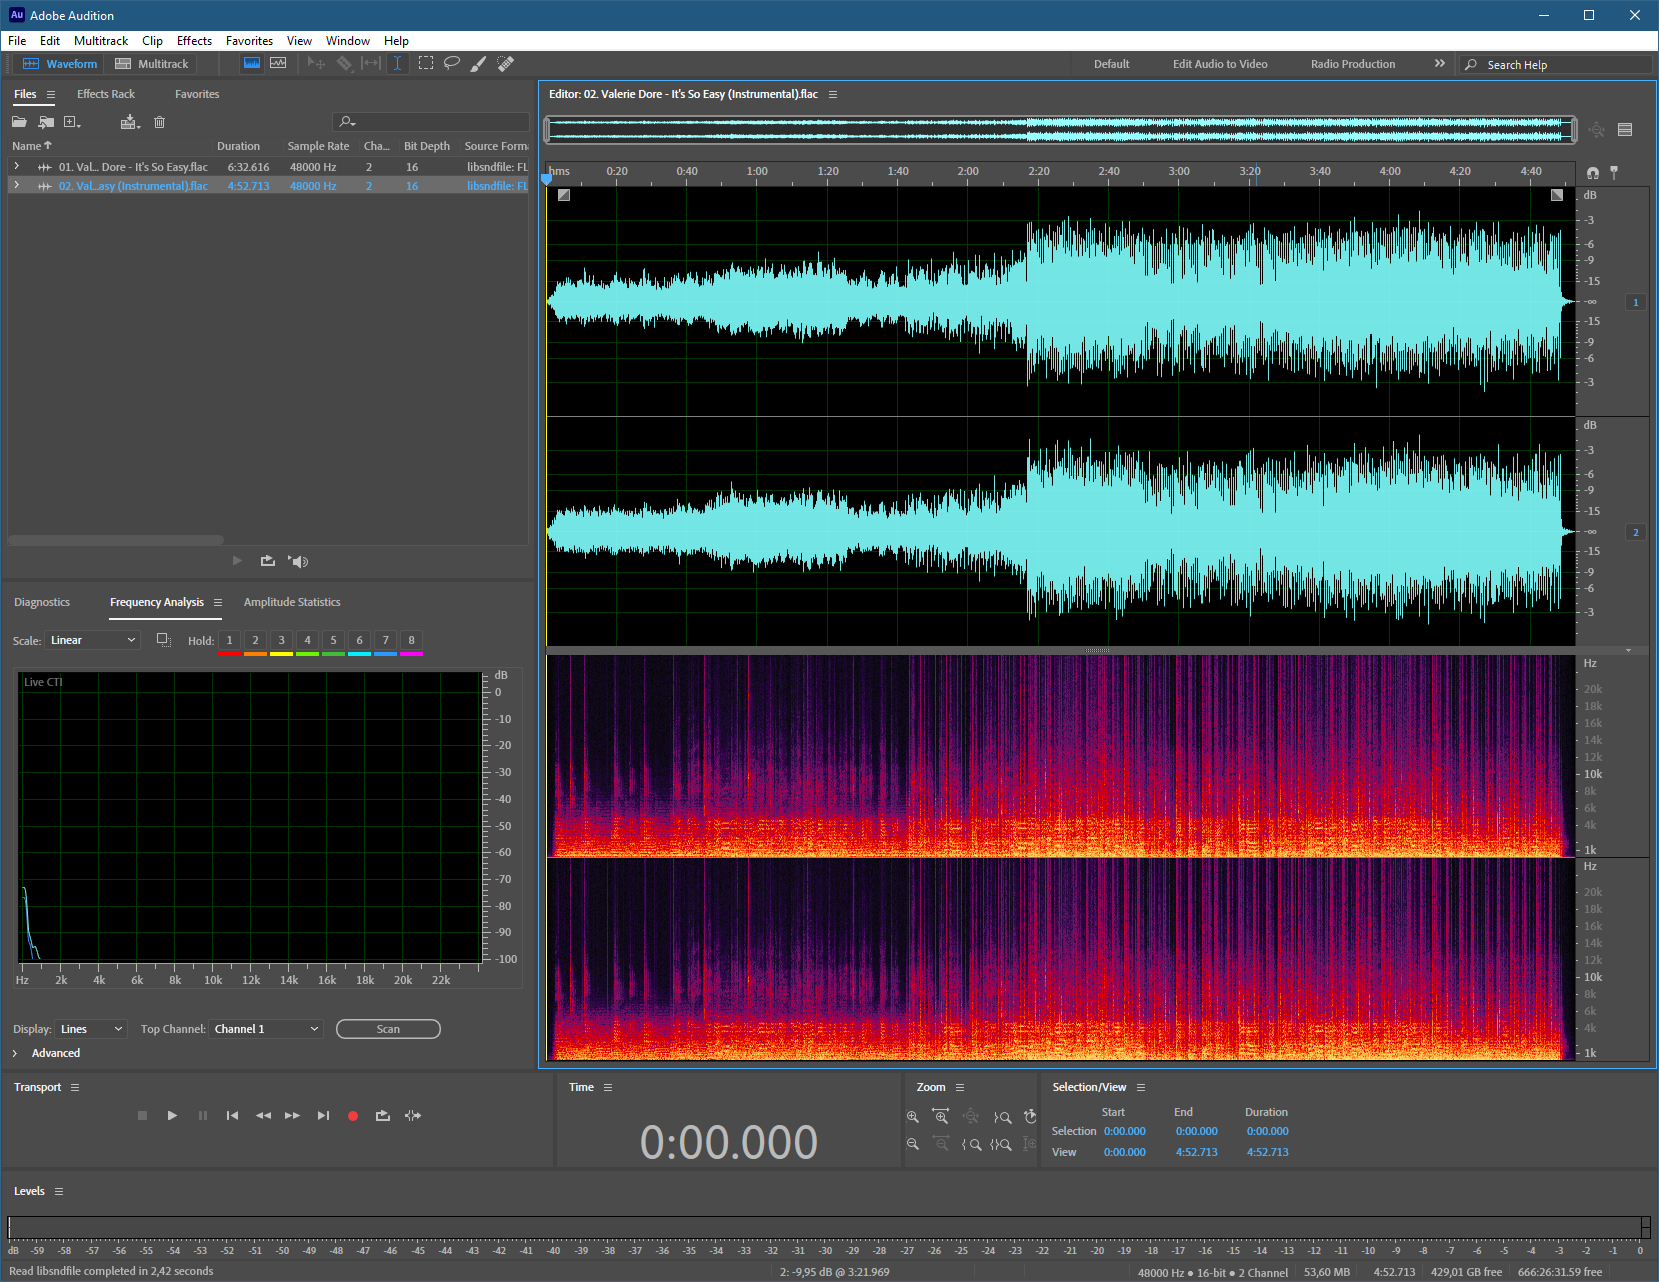1659x1282 pixels.
Task: Select the Default workspace
Action: coord(1111,64)
